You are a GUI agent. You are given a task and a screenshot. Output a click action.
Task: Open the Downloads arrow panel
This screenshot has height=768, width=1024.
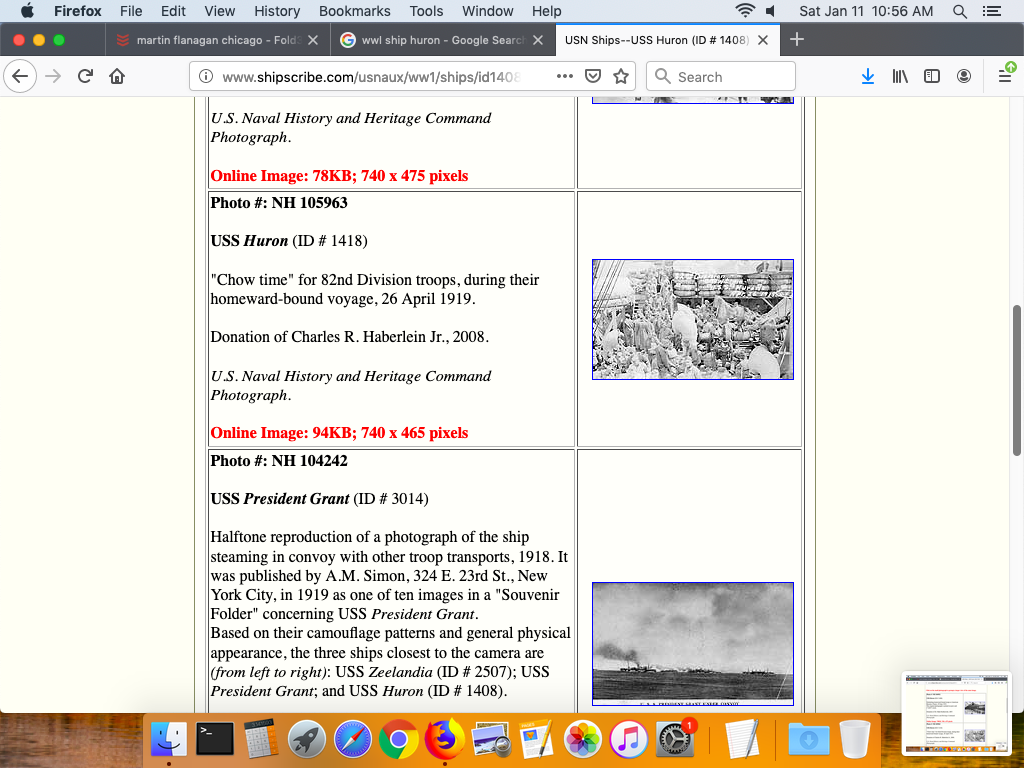[868, 77]
